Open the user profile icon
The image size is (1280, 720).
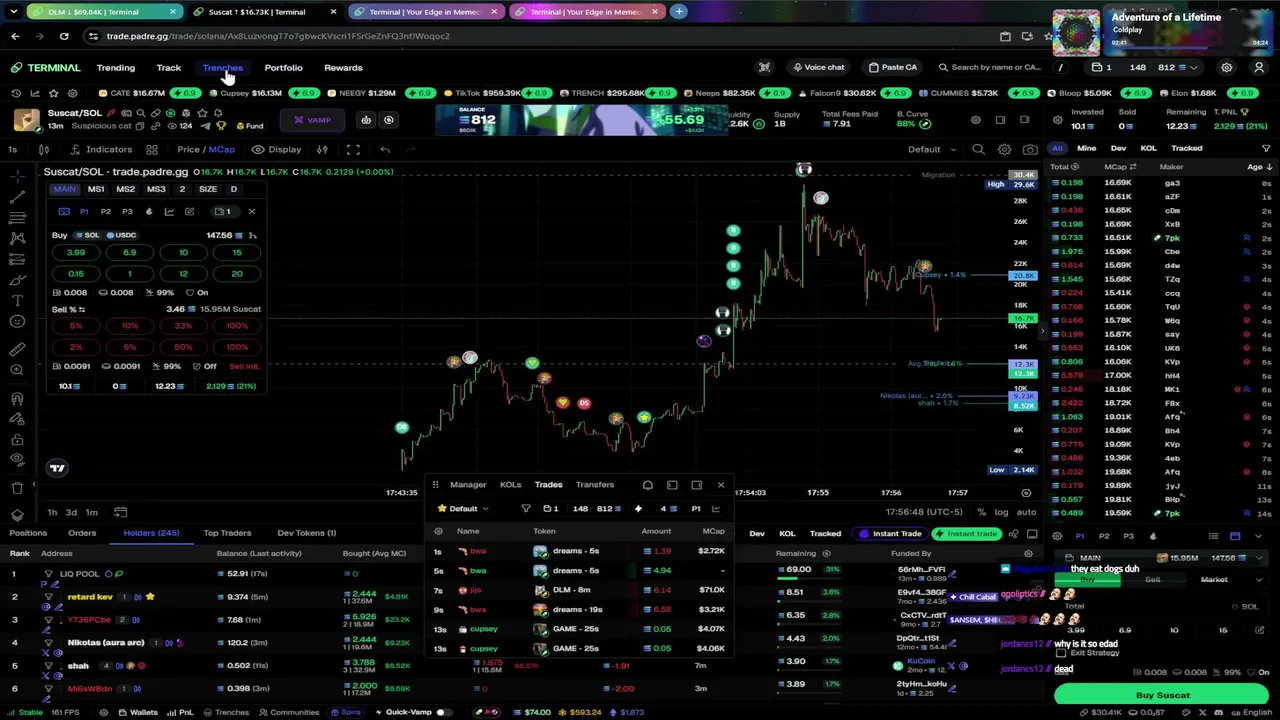tap(1259, 67)
